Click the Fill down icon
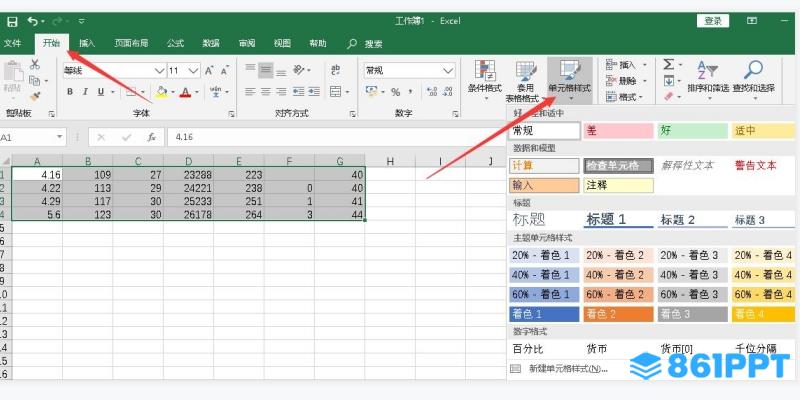The image size is (800, 400). click(668, 81)
